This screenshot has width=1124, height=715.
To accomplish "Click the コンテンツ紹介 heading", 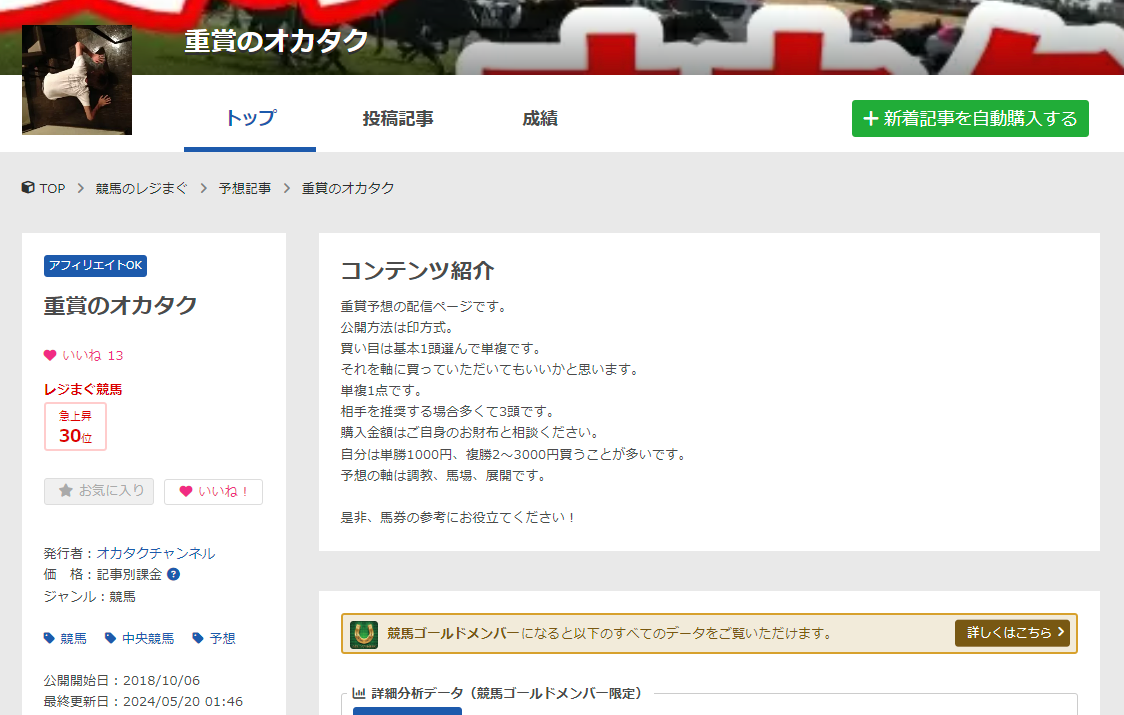I will tap(417, 271).
